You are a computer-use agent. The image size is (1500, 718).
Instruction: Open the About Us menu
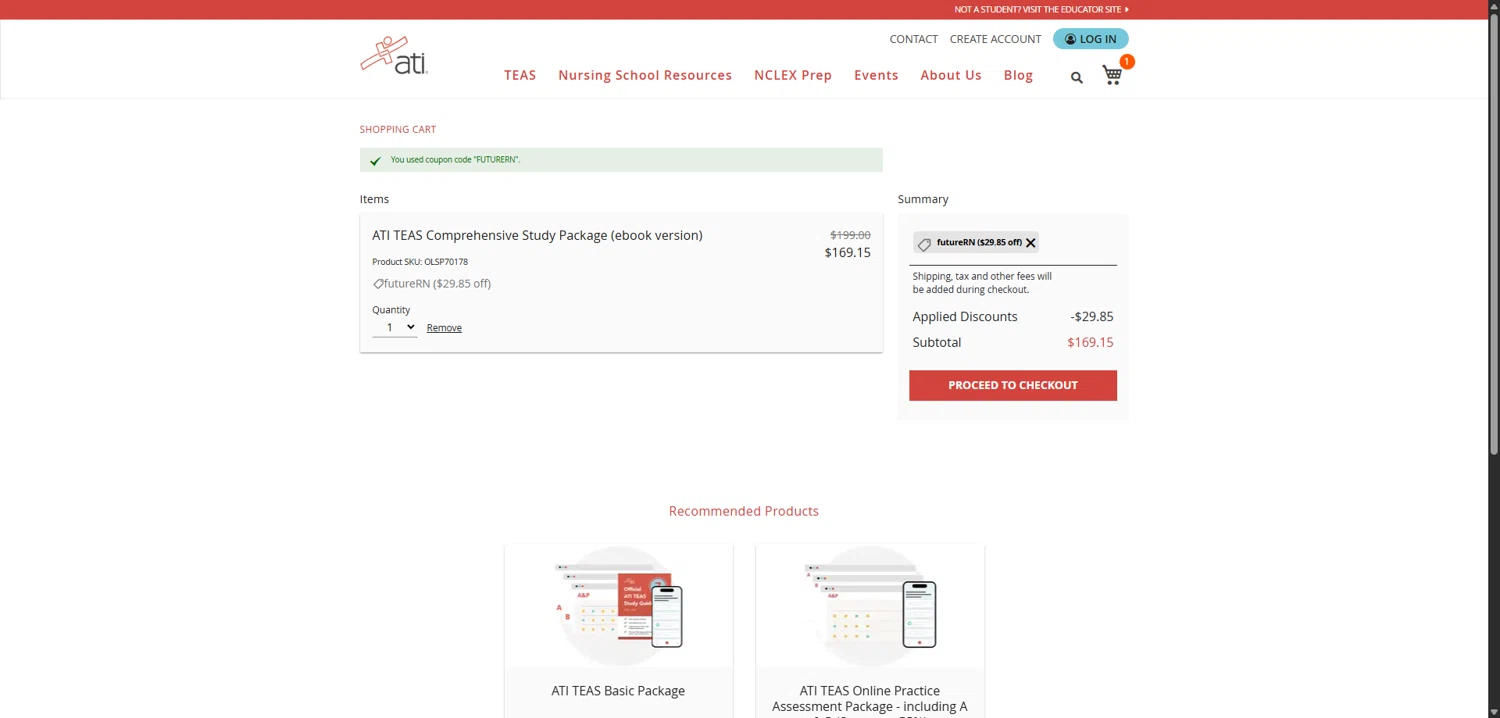[x=951, y=75]
